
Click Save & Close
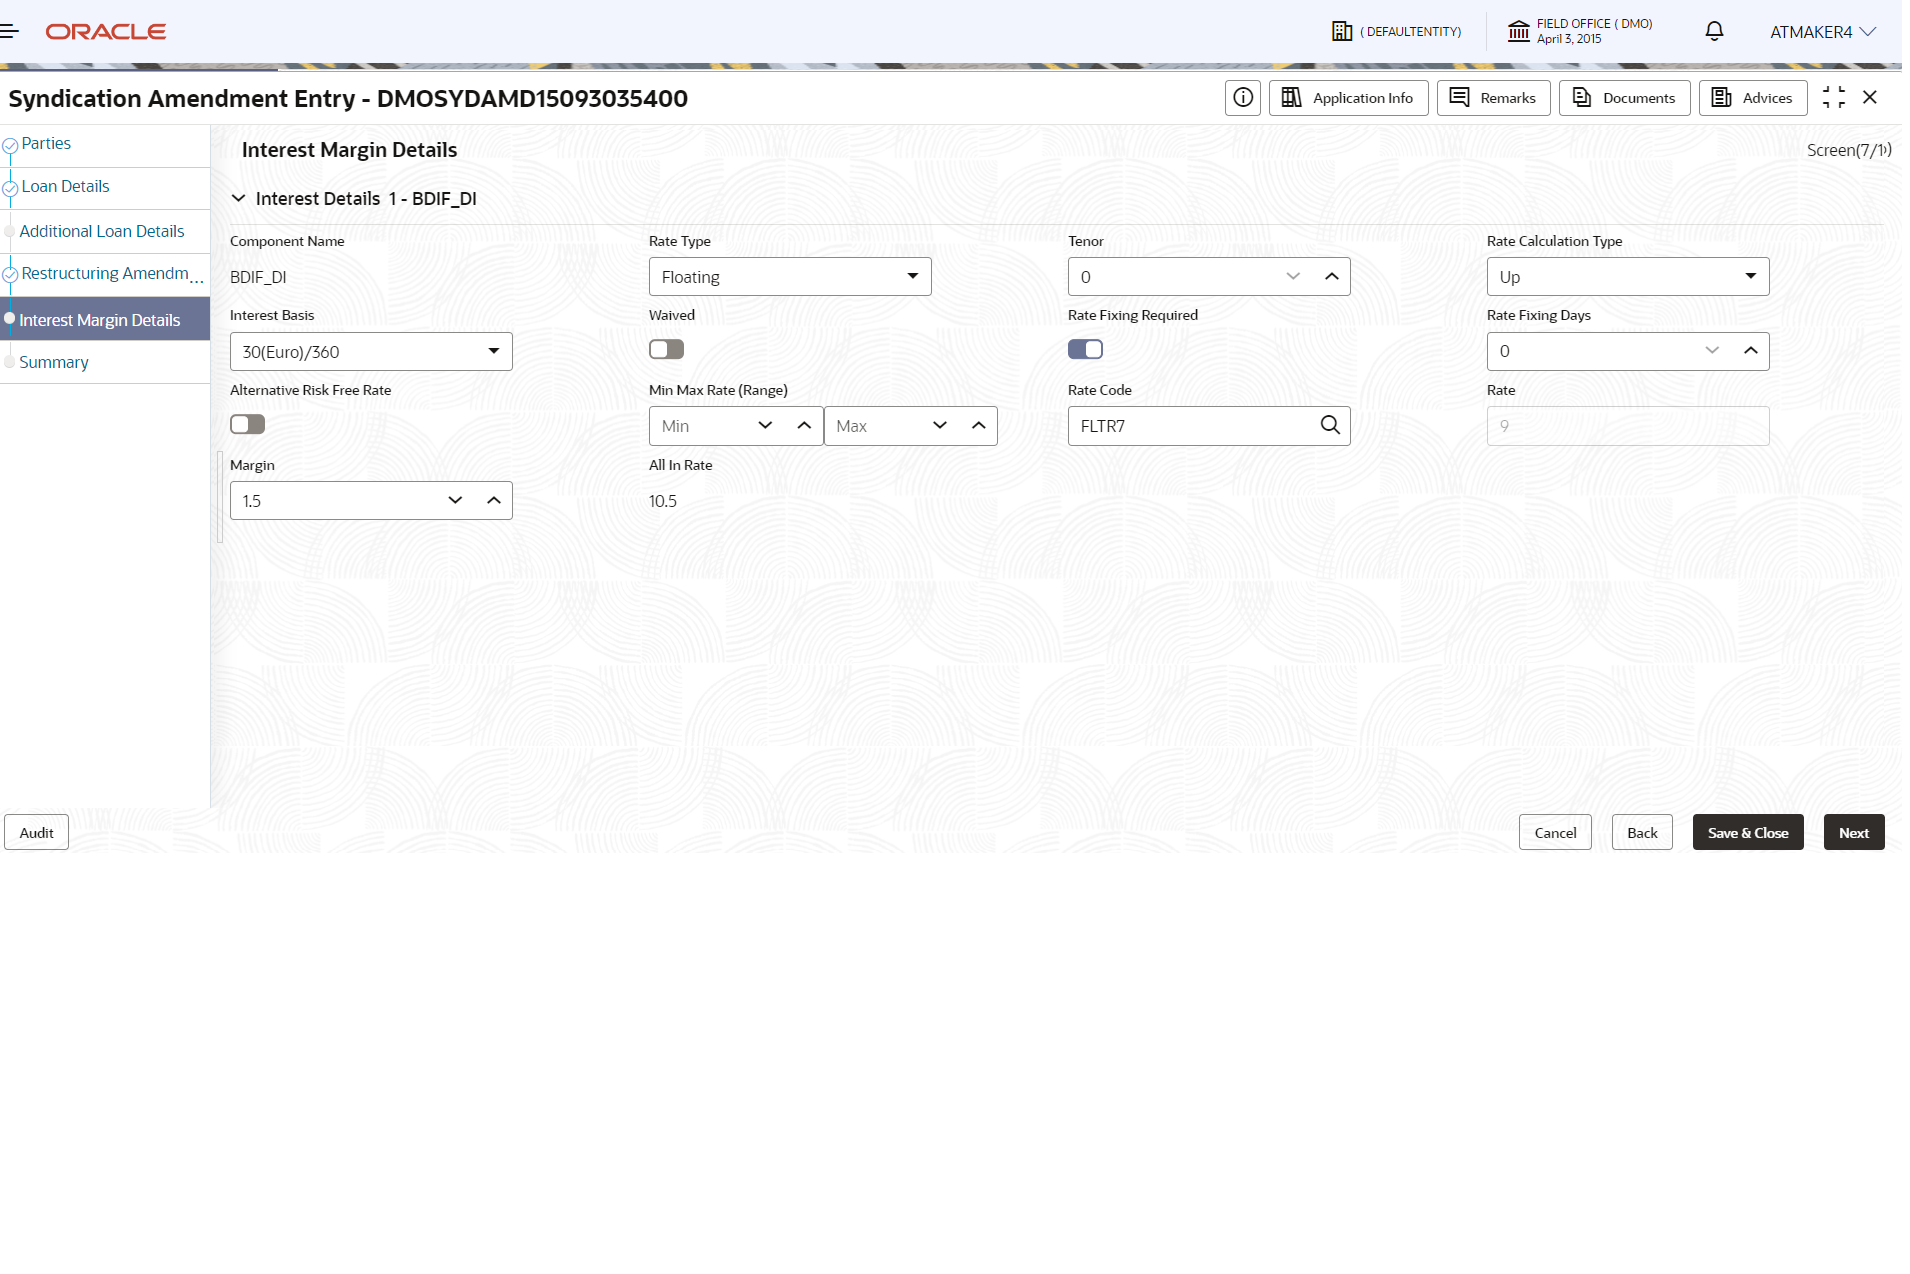click(1748, 833)
